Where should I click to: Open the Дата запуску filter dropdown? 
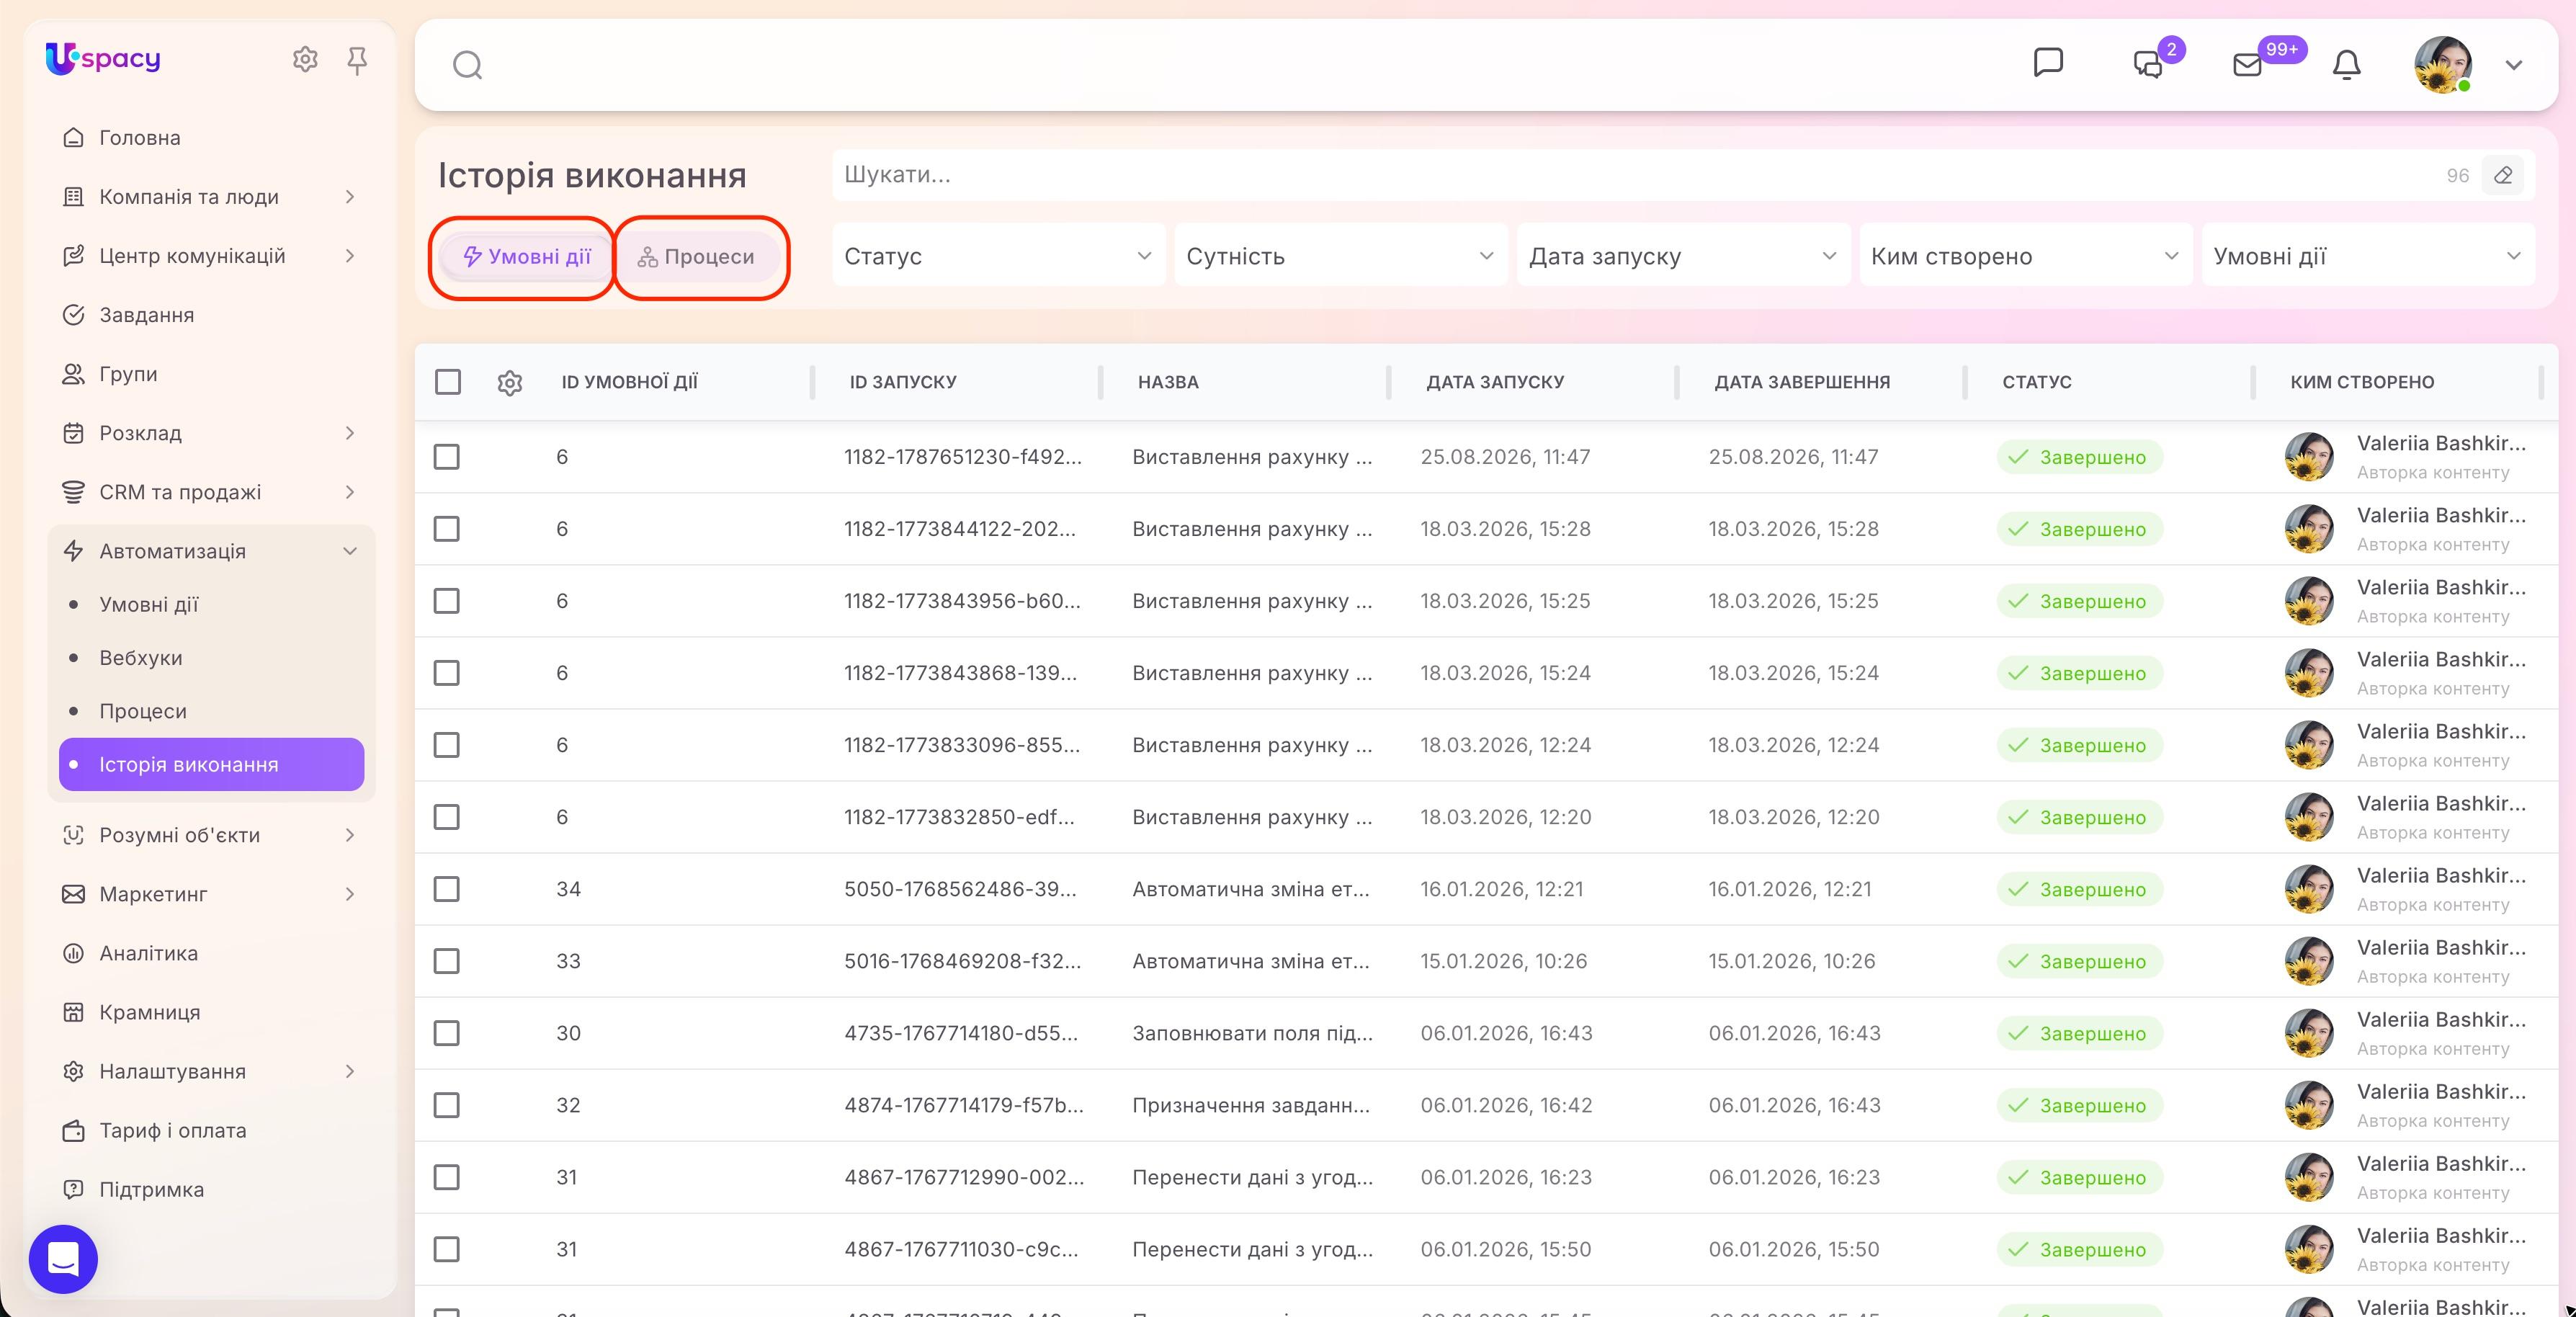pos(1683,256)
